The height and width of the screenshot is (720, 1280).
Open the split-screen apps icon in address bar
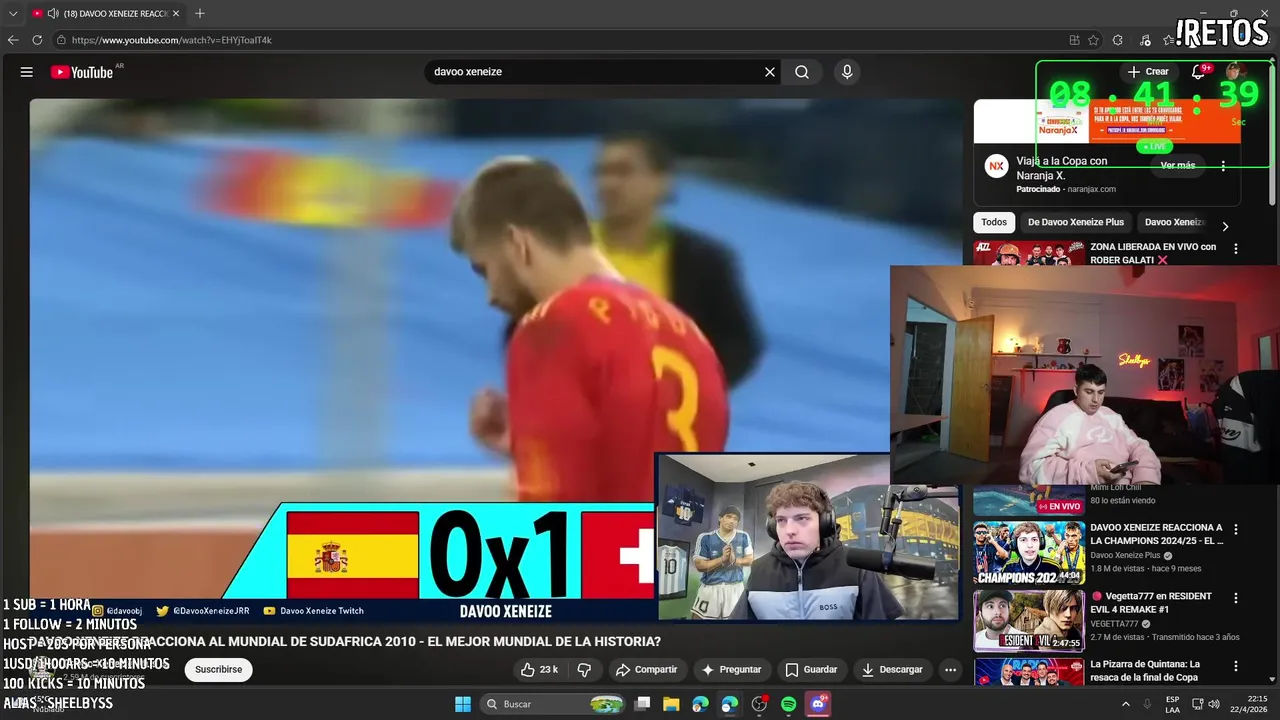1074,40
